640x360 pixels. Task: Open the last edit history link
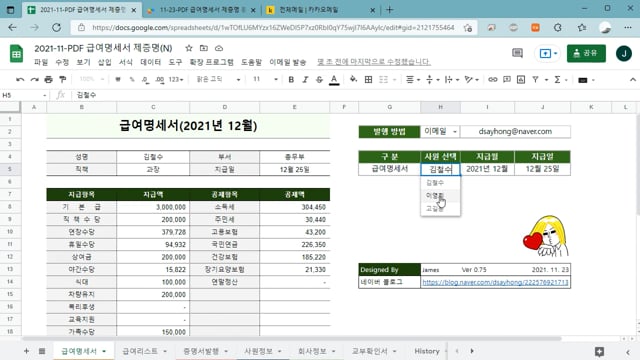373,62
